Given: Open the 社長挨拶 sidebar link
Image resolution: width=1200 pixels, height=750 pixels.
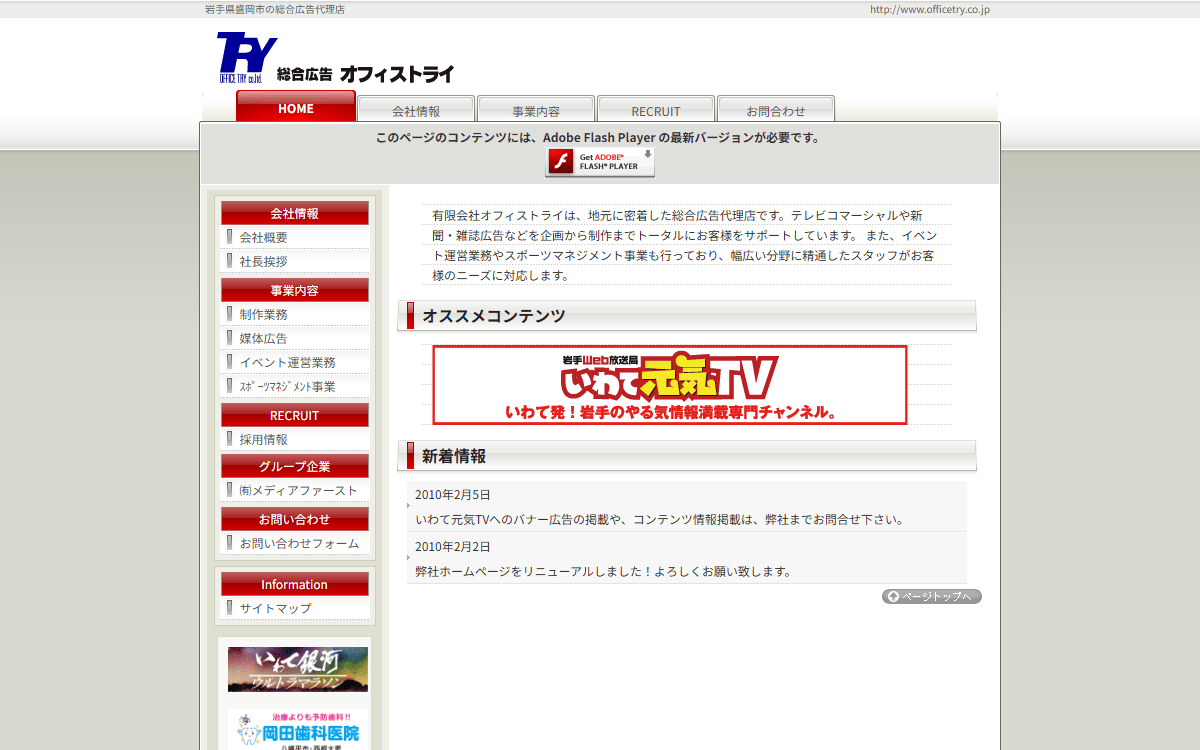Looking at the screenshot, I should 263,261.
